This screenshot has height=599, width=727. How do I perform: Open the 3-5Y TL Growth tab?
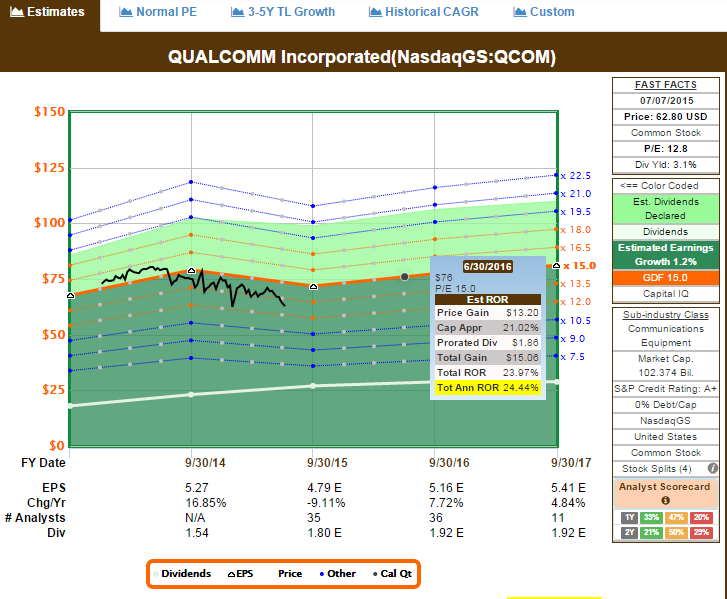(x=283, y=12)
